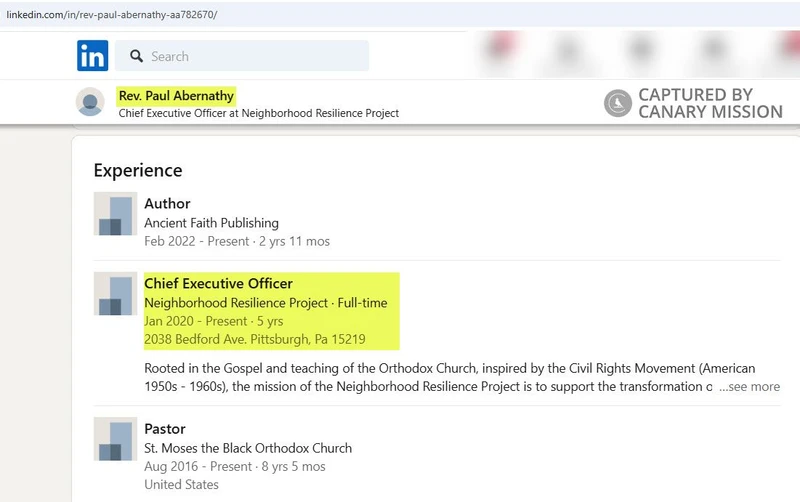Image resolution: width=800 pixels, height=502 pixels.
Task: Click the Chief Executive Officer job title
Action: coord(218,284)
